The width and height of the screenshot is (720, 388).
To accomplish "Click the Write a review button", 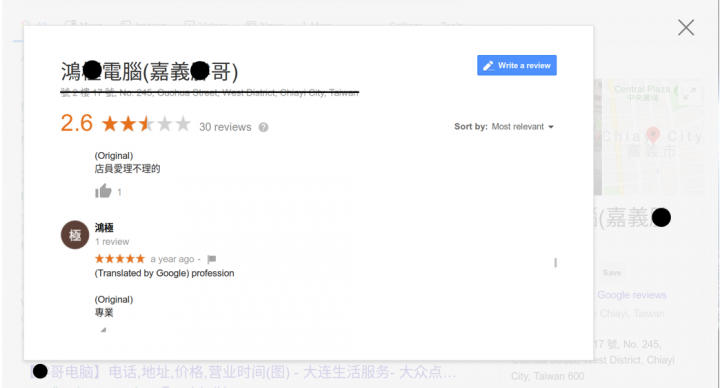I will [517, 65].
